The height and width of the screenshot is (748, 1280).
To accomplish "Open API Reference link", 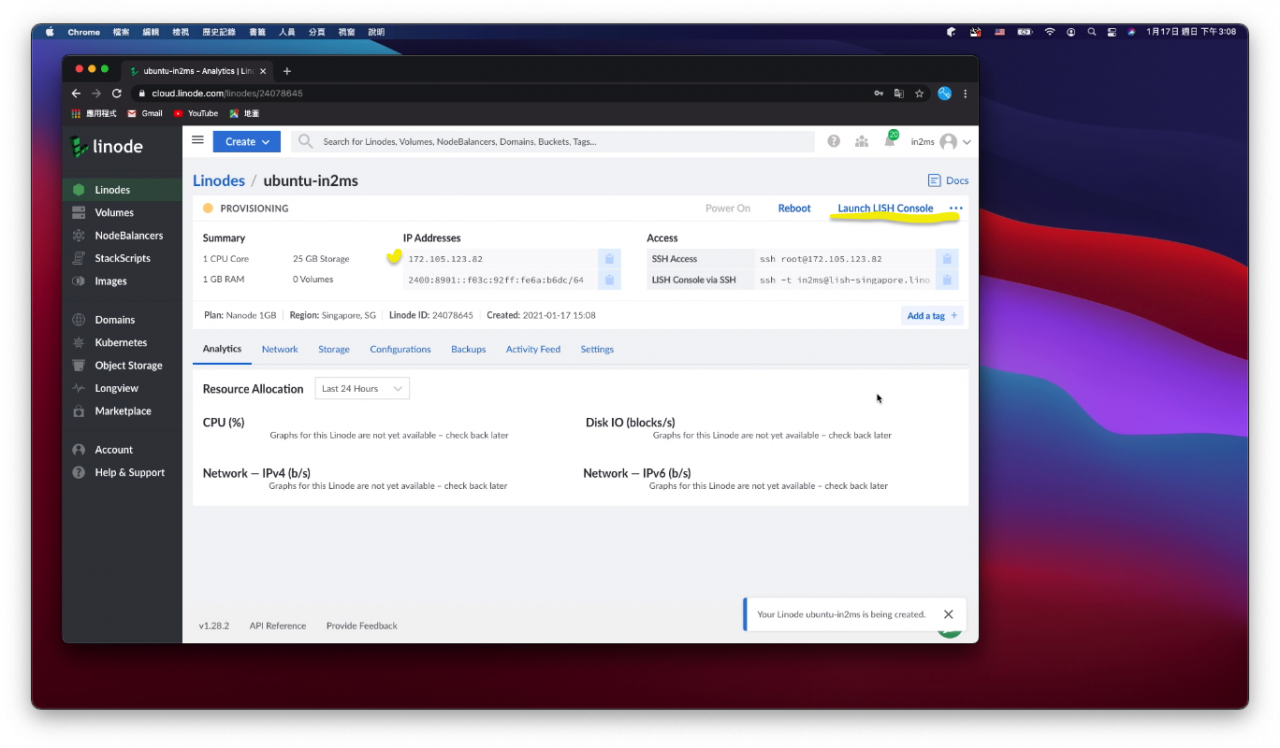I will coord(278,626).
